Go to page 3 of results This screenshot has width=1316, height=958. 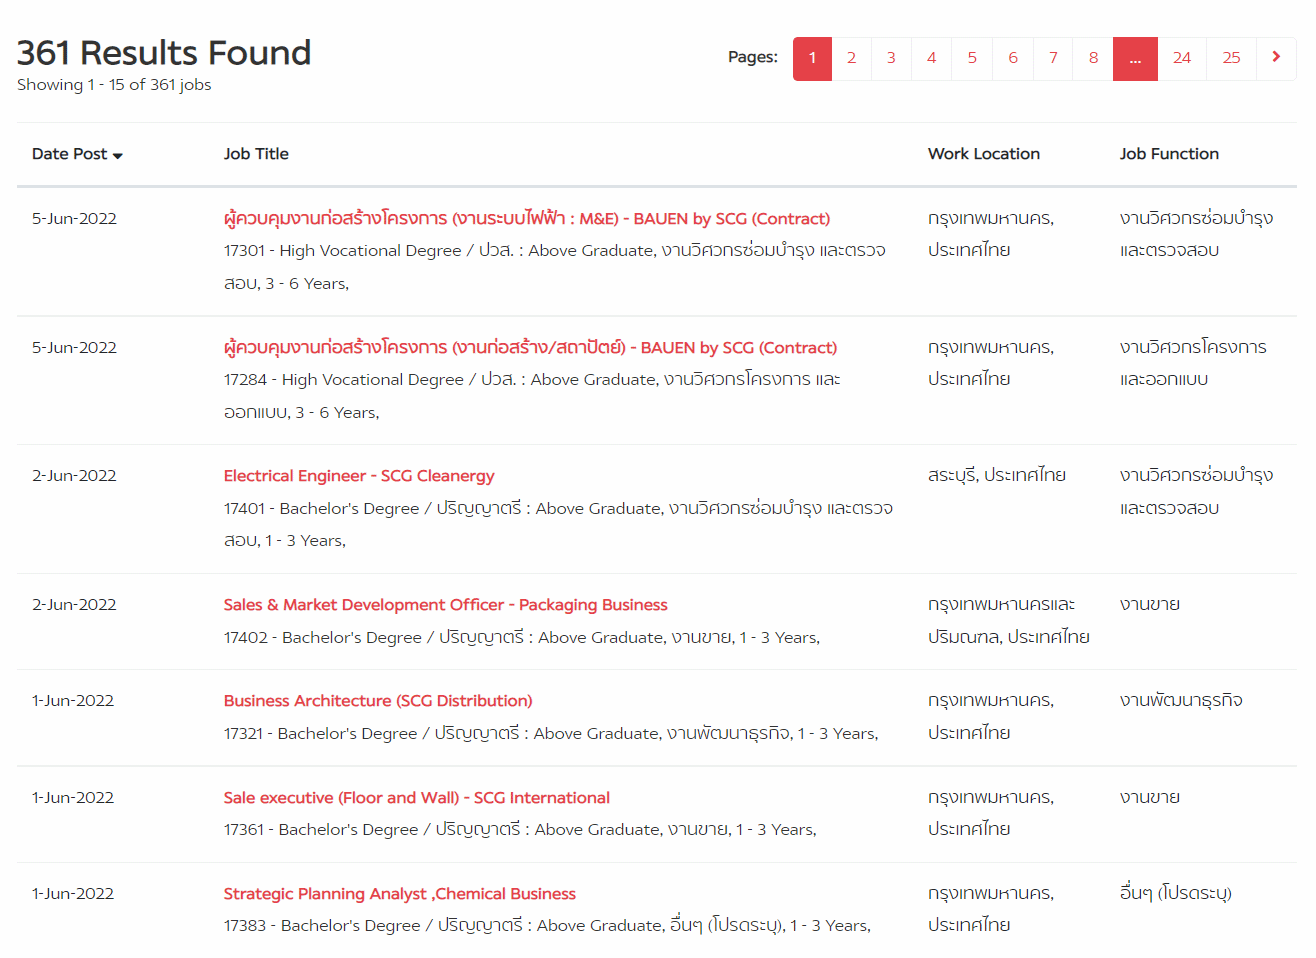[x=891, y=58]
